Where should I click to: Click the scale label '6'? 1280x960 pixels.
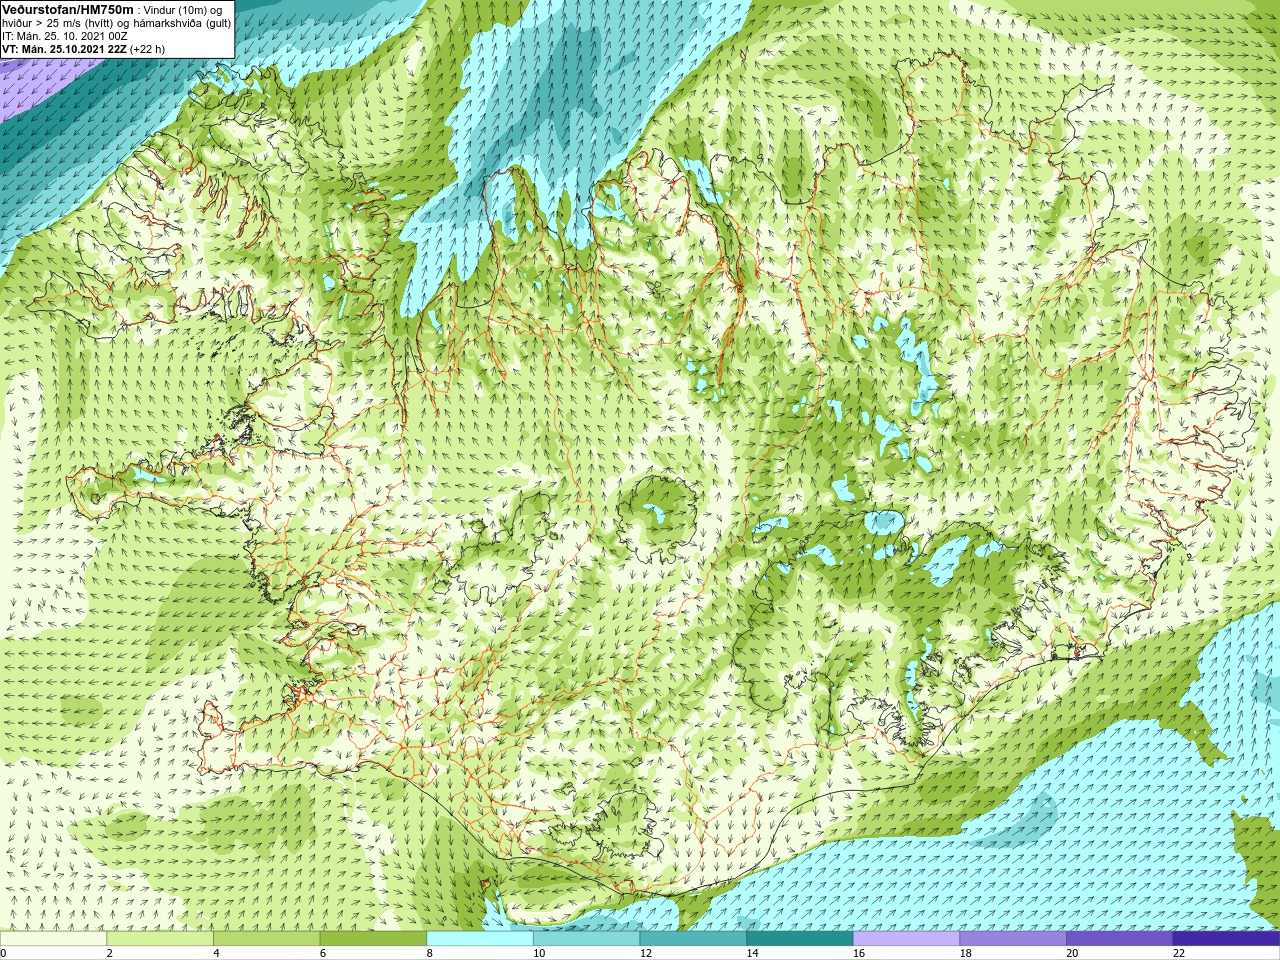(x=323, y=953)
